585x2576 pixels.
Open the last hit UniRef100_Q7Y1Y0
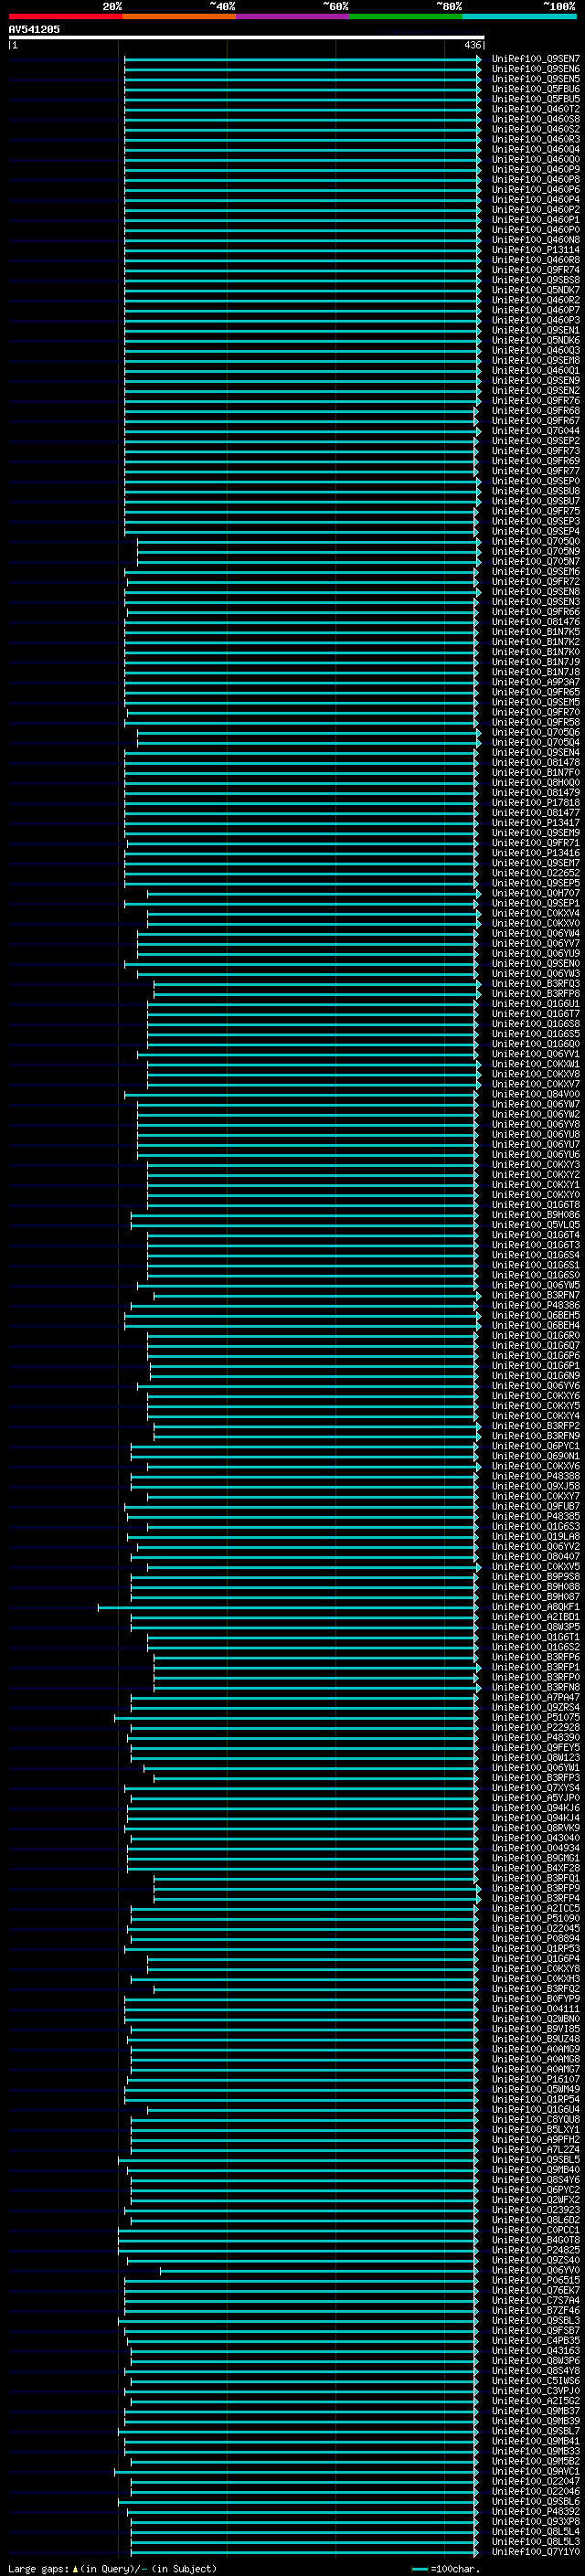pos(535,2551)
